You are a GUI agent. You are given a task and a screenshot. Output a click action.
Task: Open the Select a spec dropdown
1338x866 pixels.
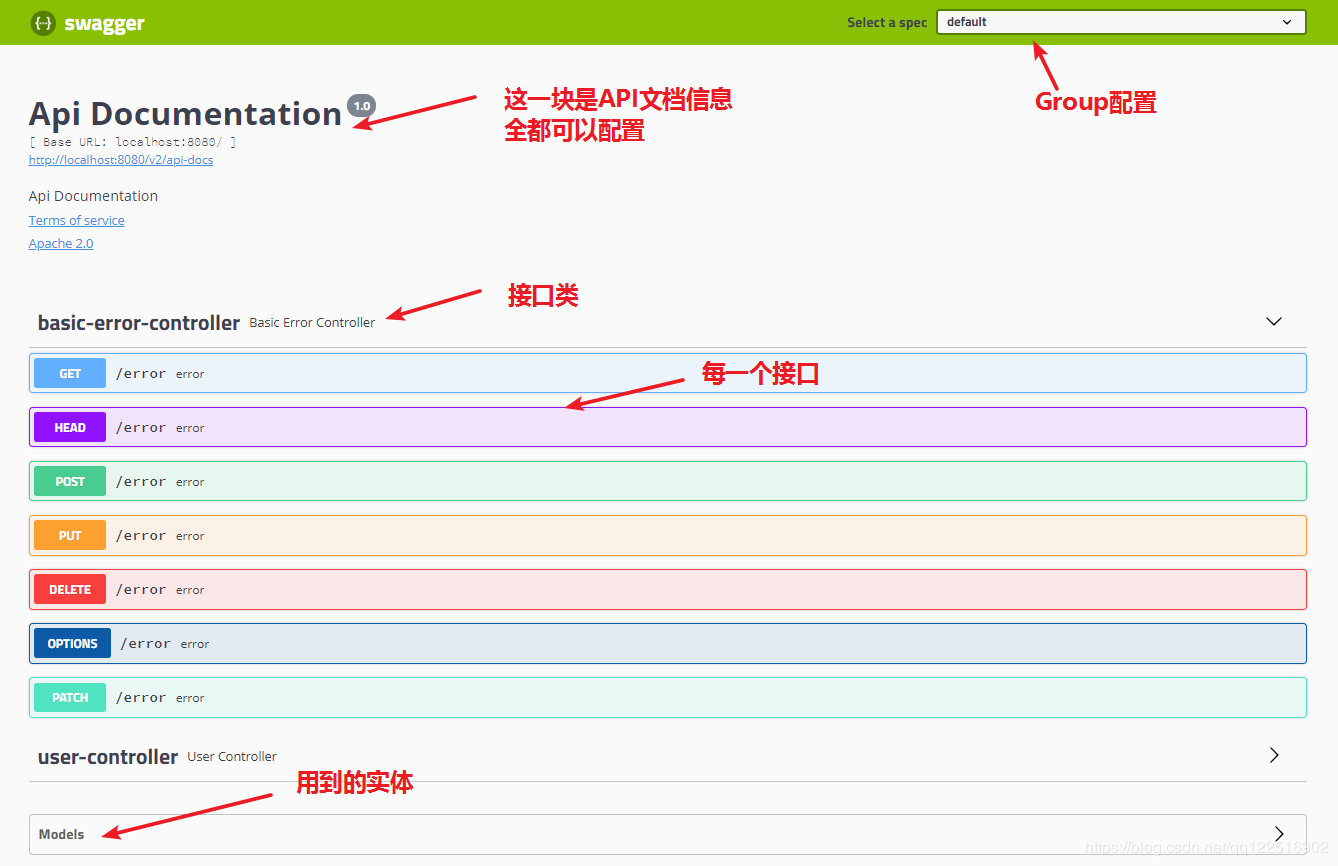1120,22
